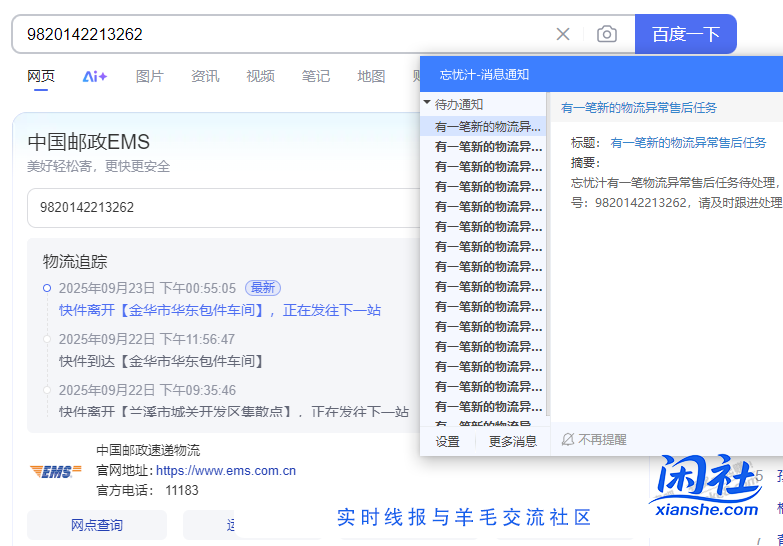Screen dimensions: 783x546
Task: Open the Ai+ search tab
Action: 95,76
